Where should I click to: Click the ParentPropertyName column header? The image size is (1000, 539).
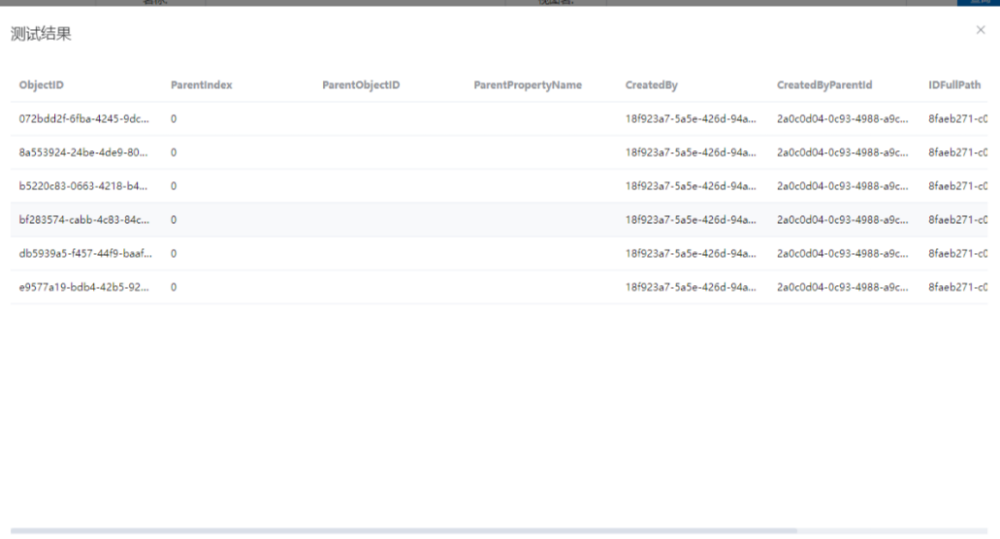tap(527, 85)
